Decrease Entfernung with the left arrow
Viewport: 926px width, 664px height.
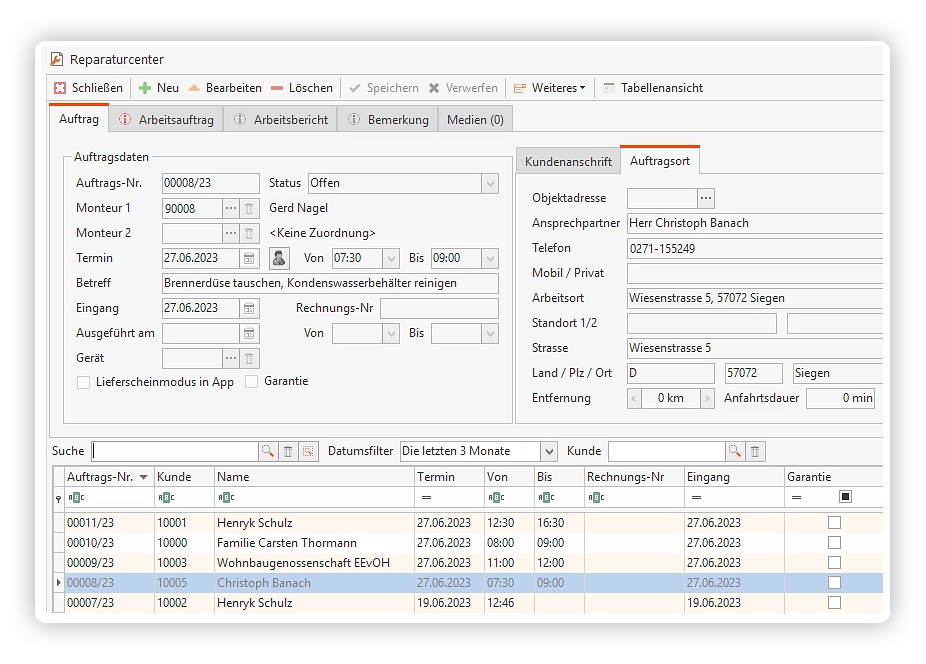coord(635,399)
